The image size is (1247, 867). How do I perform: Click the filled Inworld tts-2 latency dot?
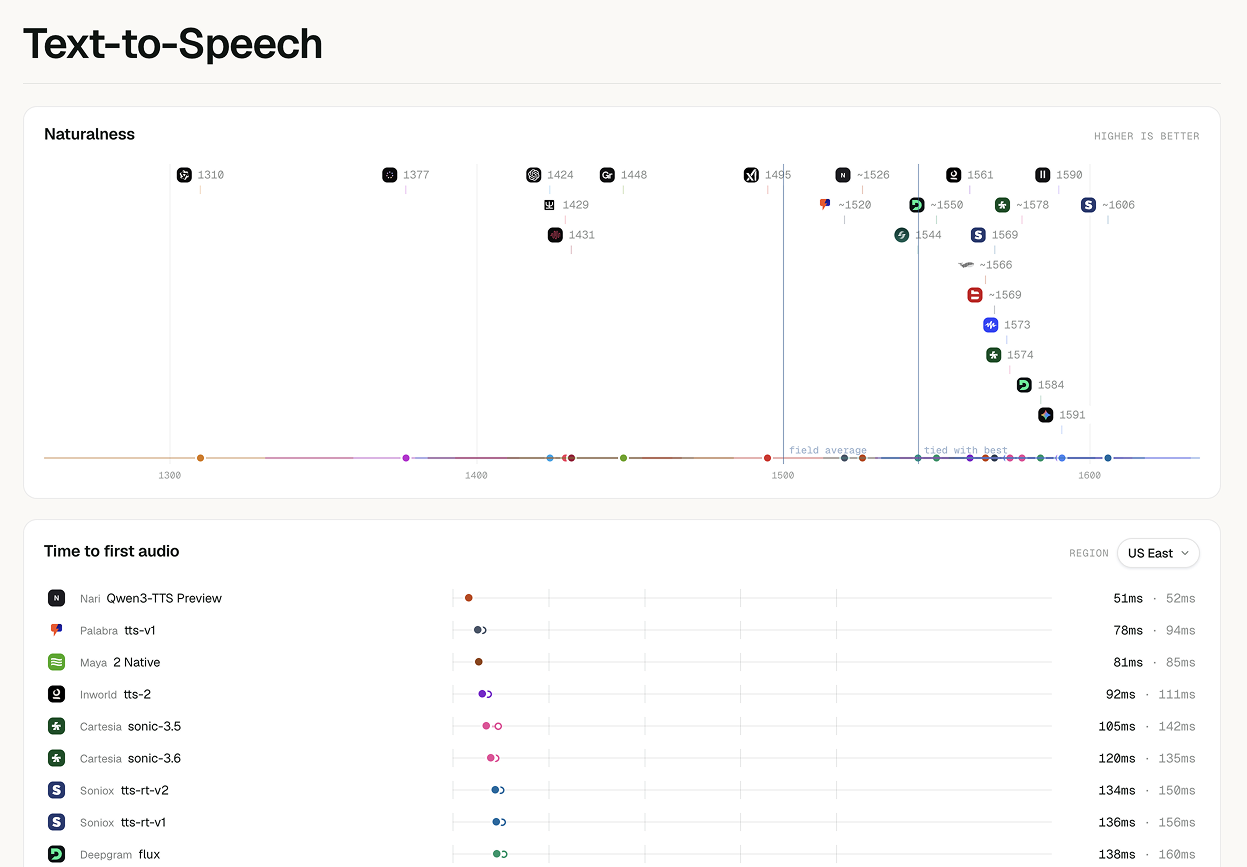482,694
